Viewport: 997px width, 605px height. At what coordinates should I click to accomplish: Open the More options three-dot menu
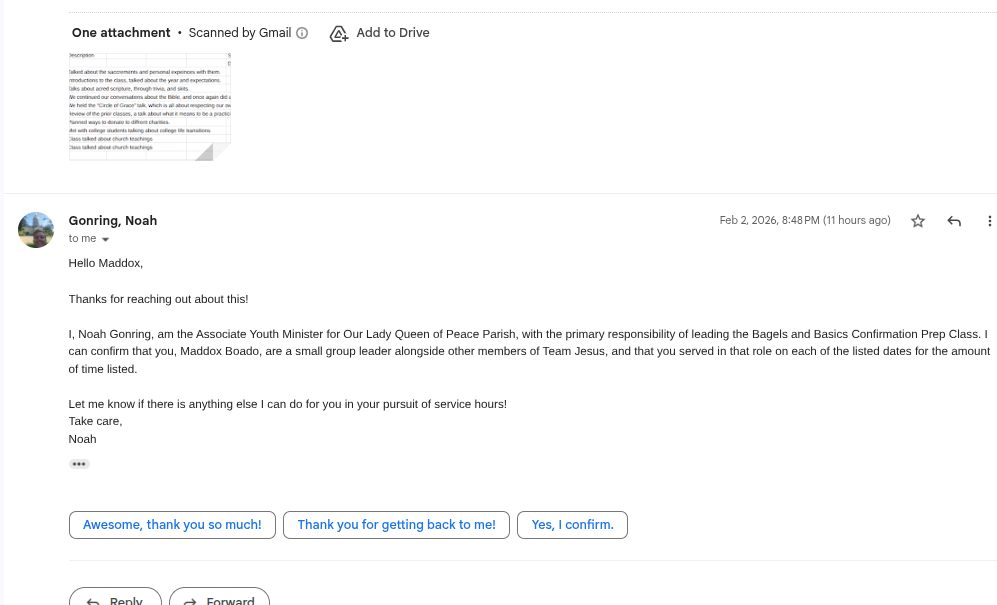coord(989,221)
